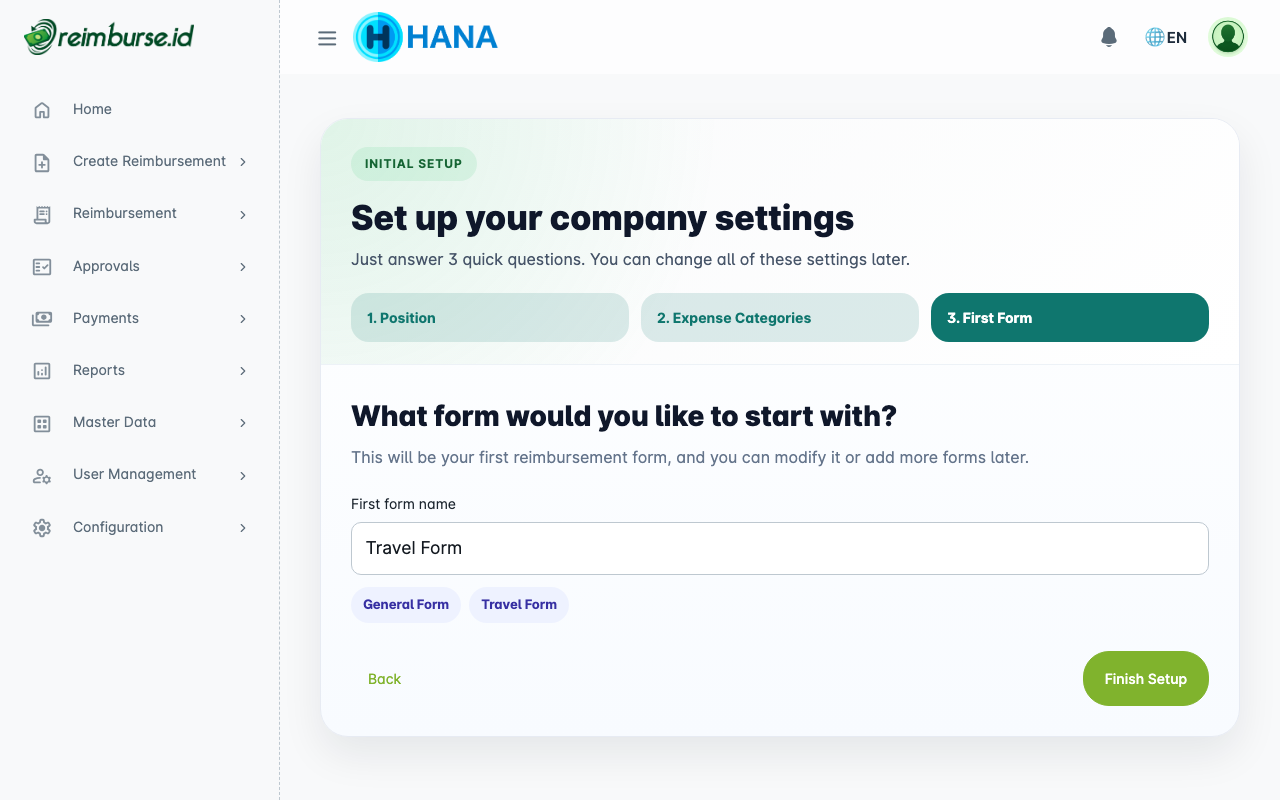This screenshot has height=800, width=1280.
Task: Expand the Master Data submenu
Action: pos(242,422)
